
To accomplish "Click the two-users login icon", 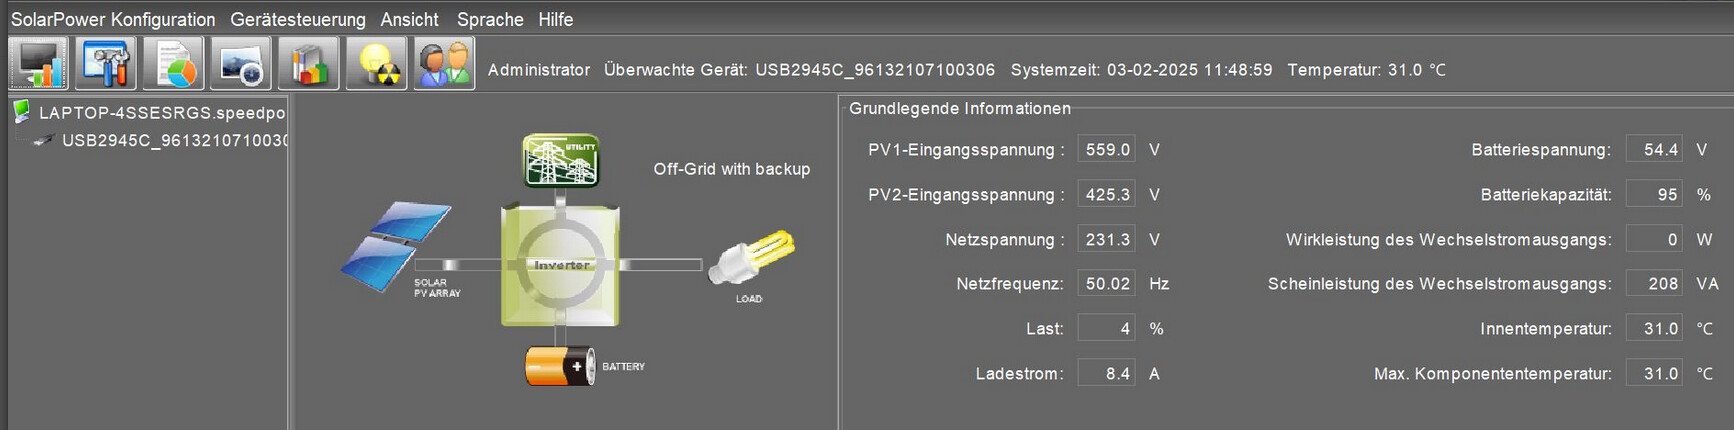I will coord(445,64).
